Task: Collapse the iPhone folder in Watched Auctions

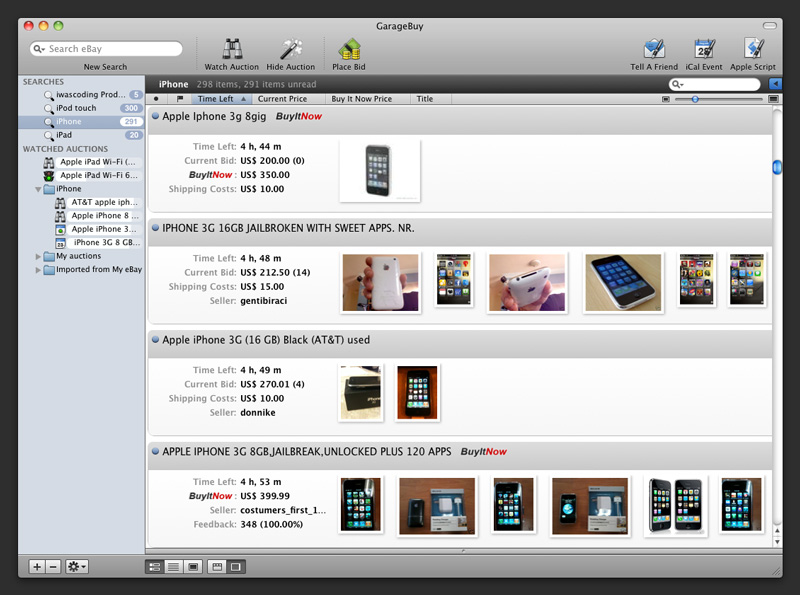Action: (38, 189)
